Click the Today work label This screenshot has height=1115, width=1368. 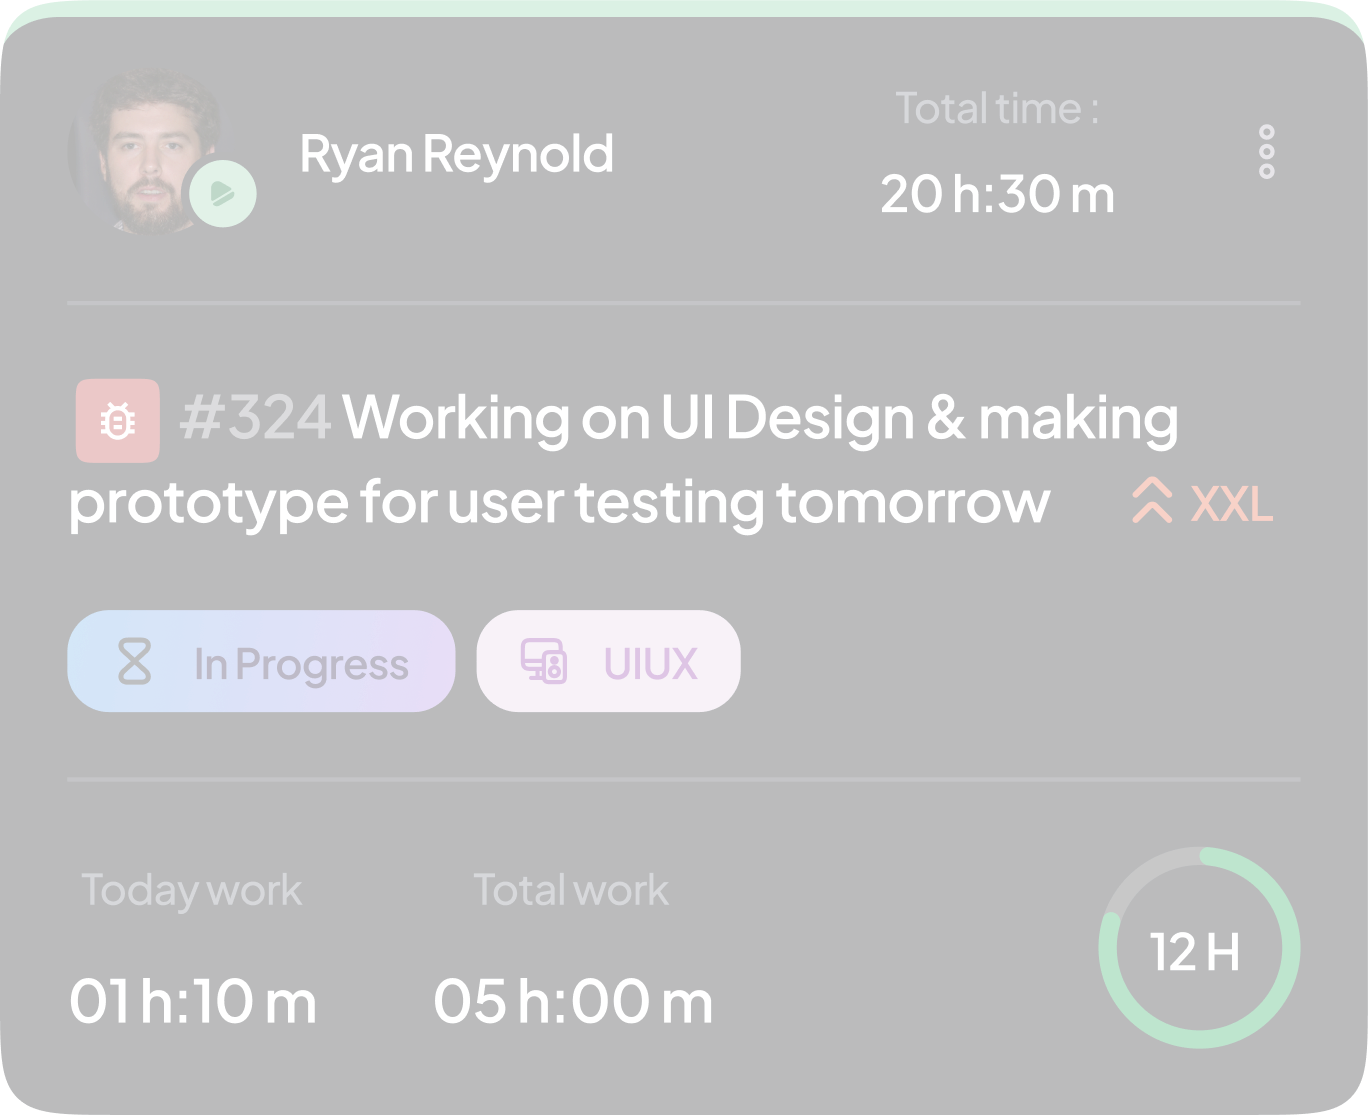191,890
